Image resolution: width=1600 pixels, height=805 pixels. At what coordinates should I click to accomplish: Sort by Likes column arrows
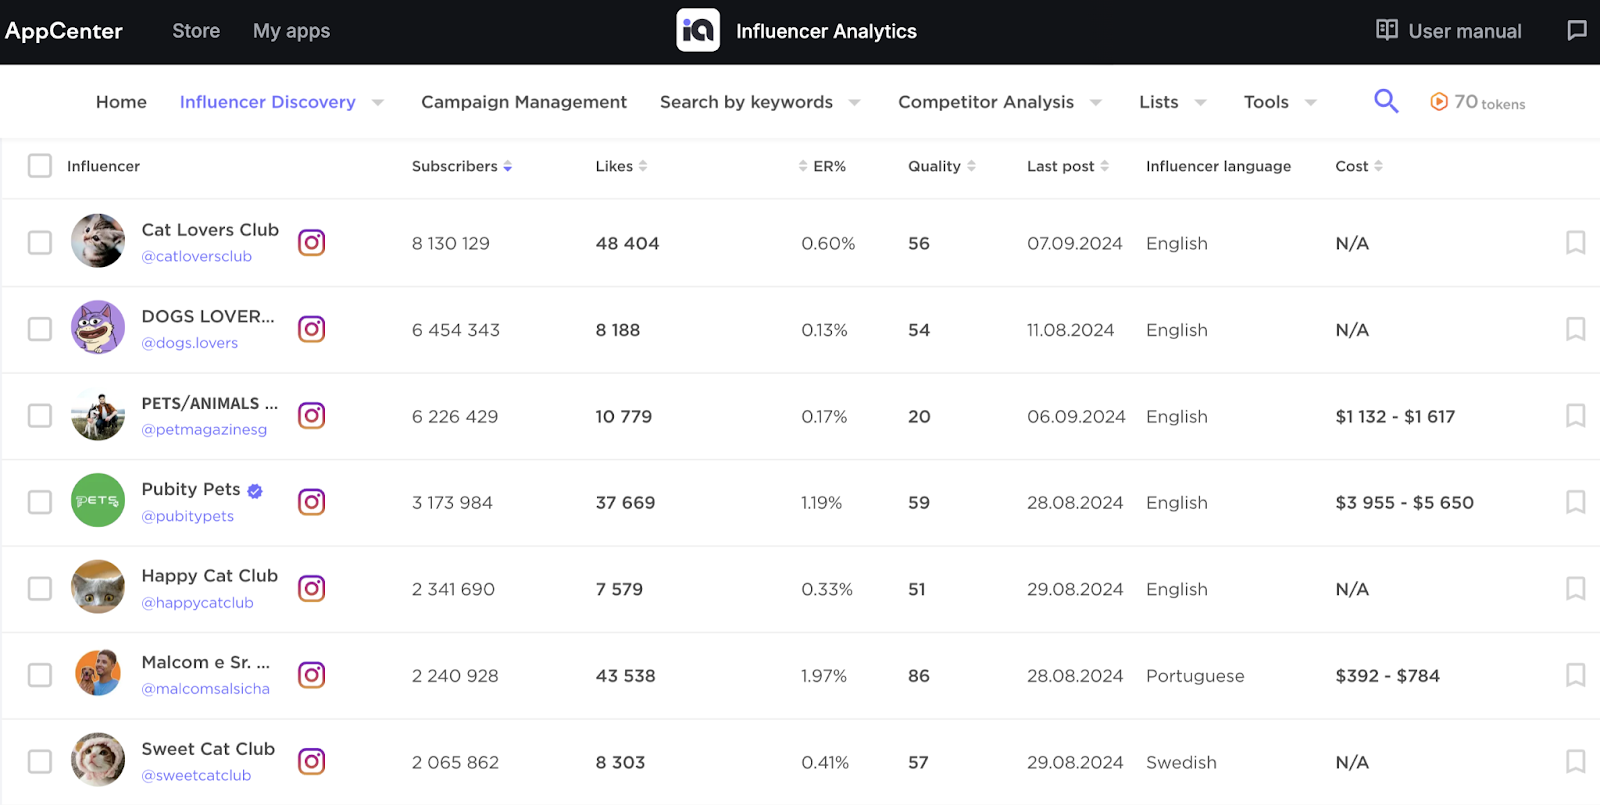(x=643, y=166)
